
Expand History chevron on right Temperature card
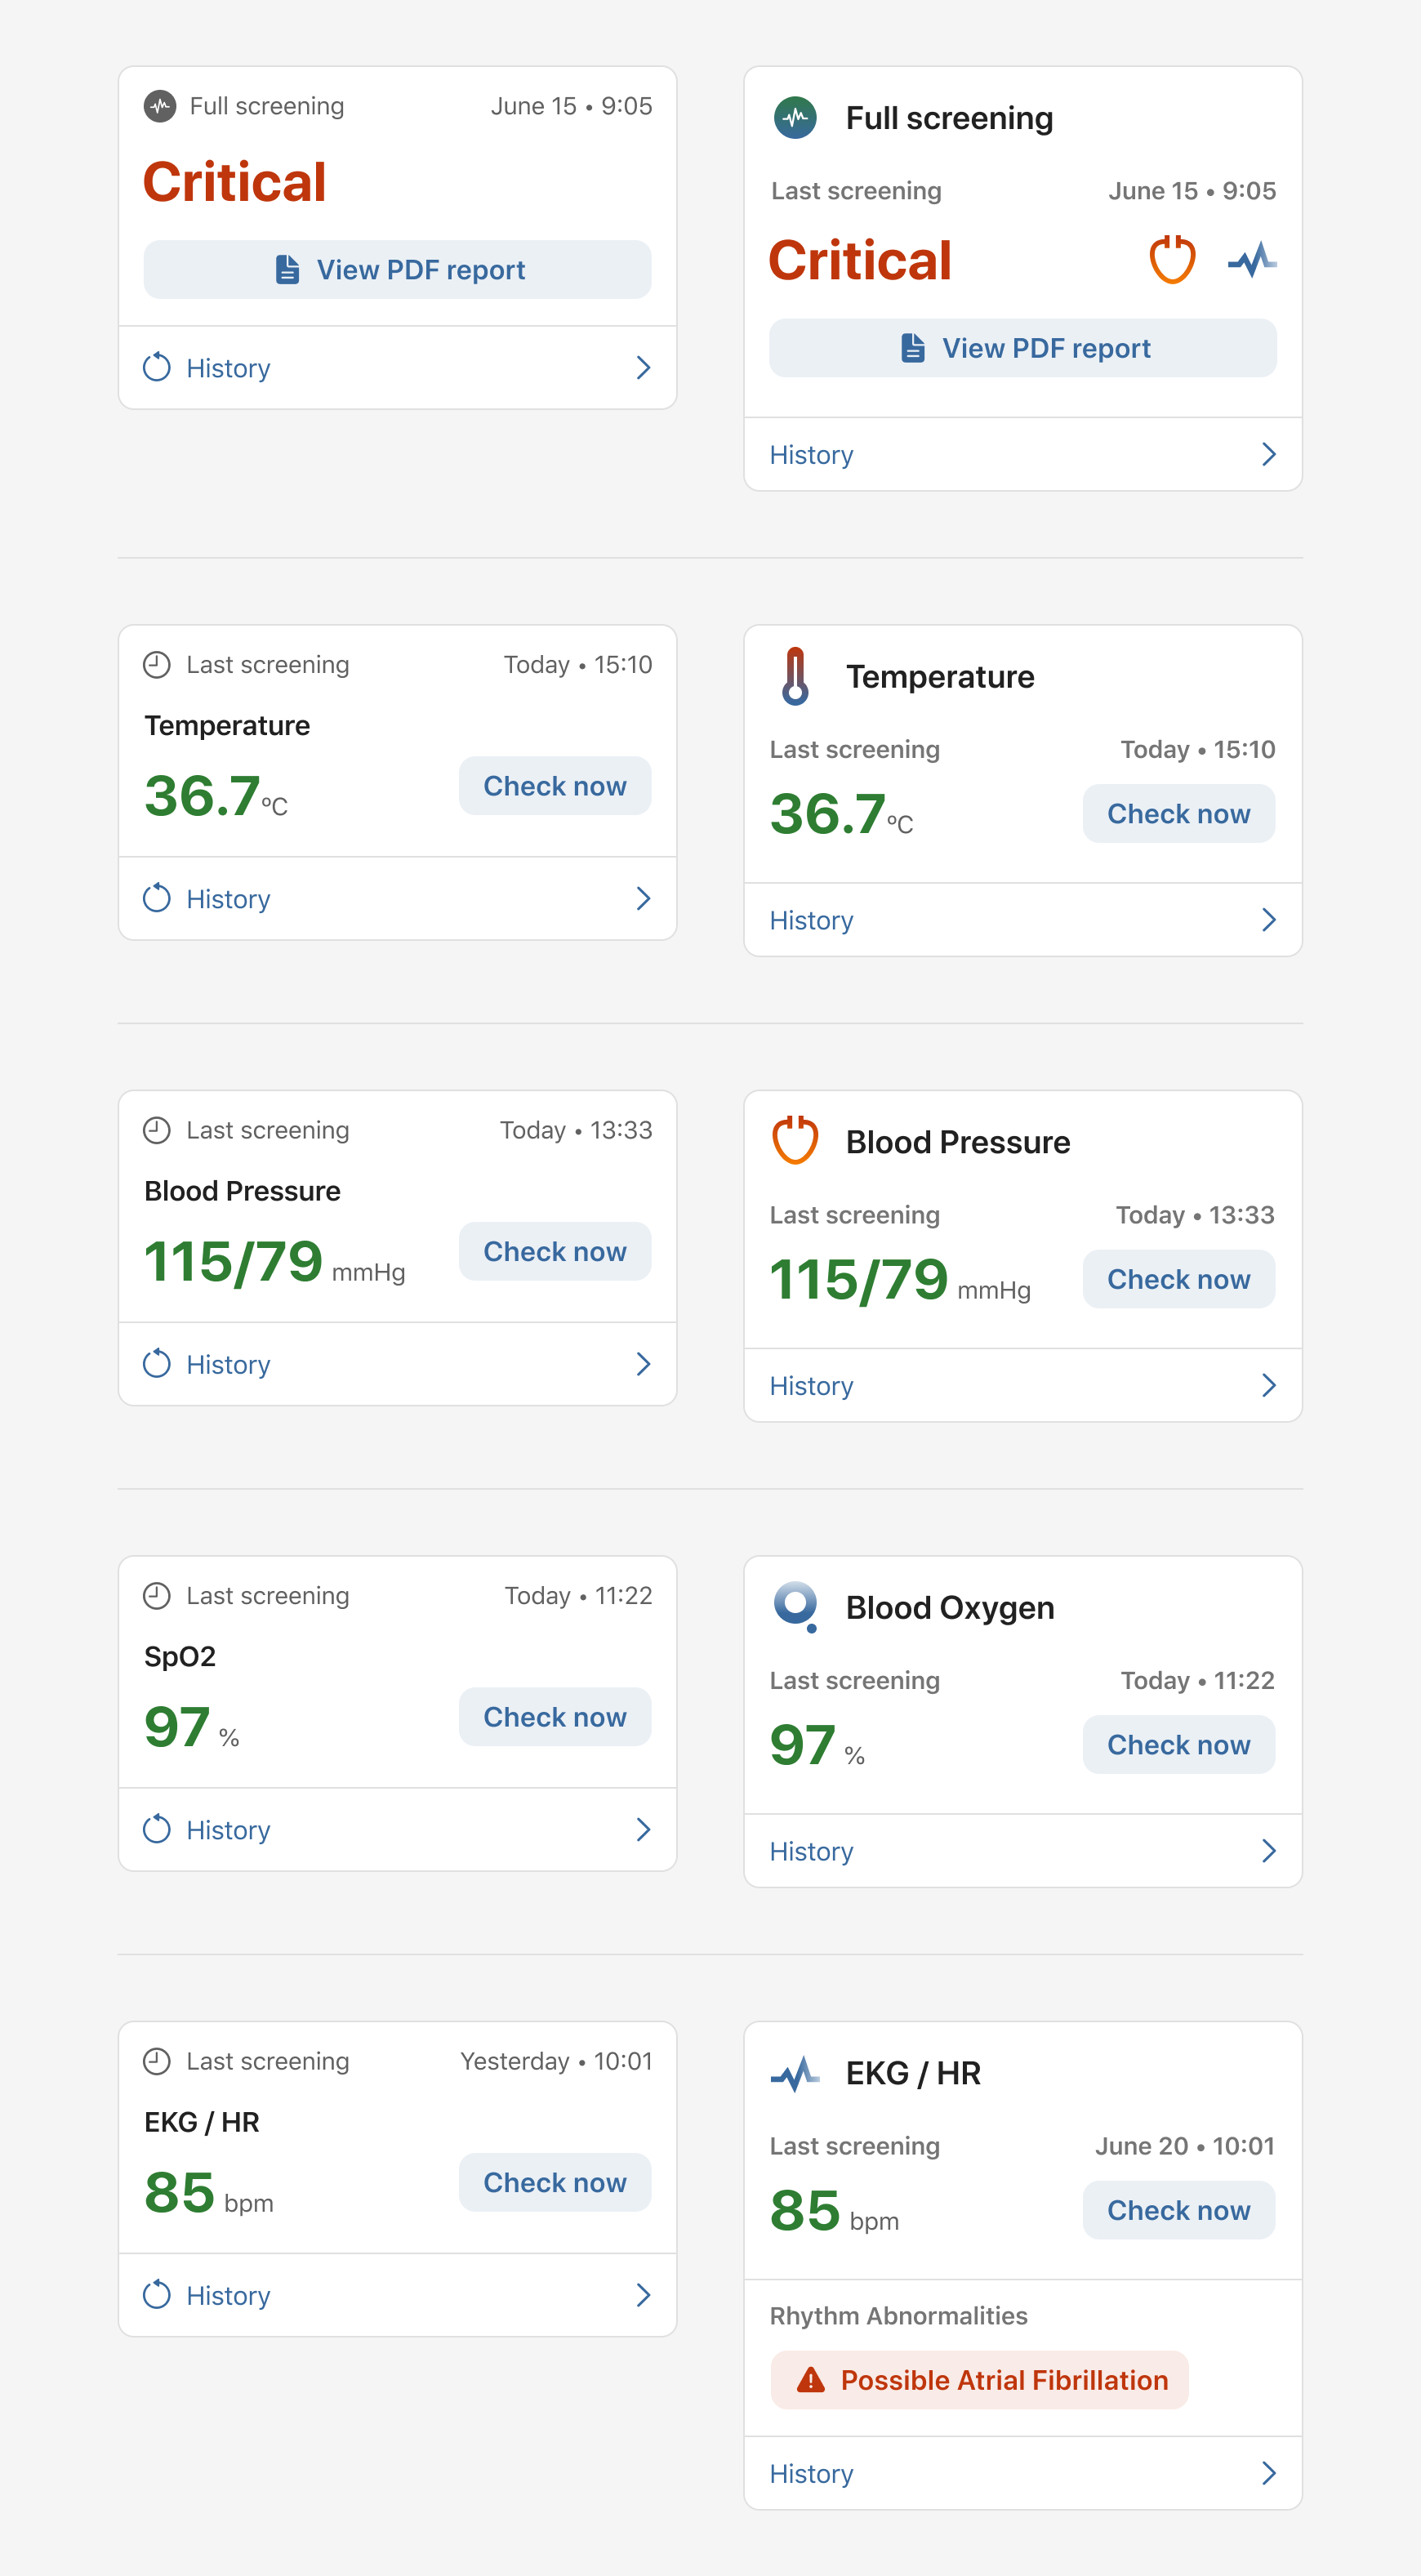point(1268,920)
